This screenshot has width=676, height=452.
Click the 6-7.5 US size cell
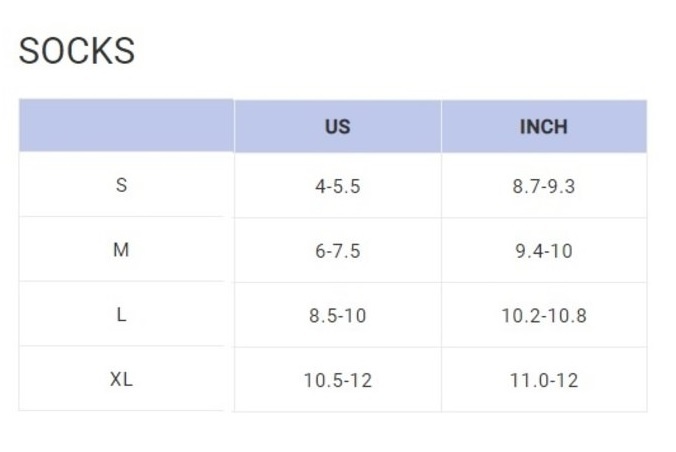coord(338,250)
